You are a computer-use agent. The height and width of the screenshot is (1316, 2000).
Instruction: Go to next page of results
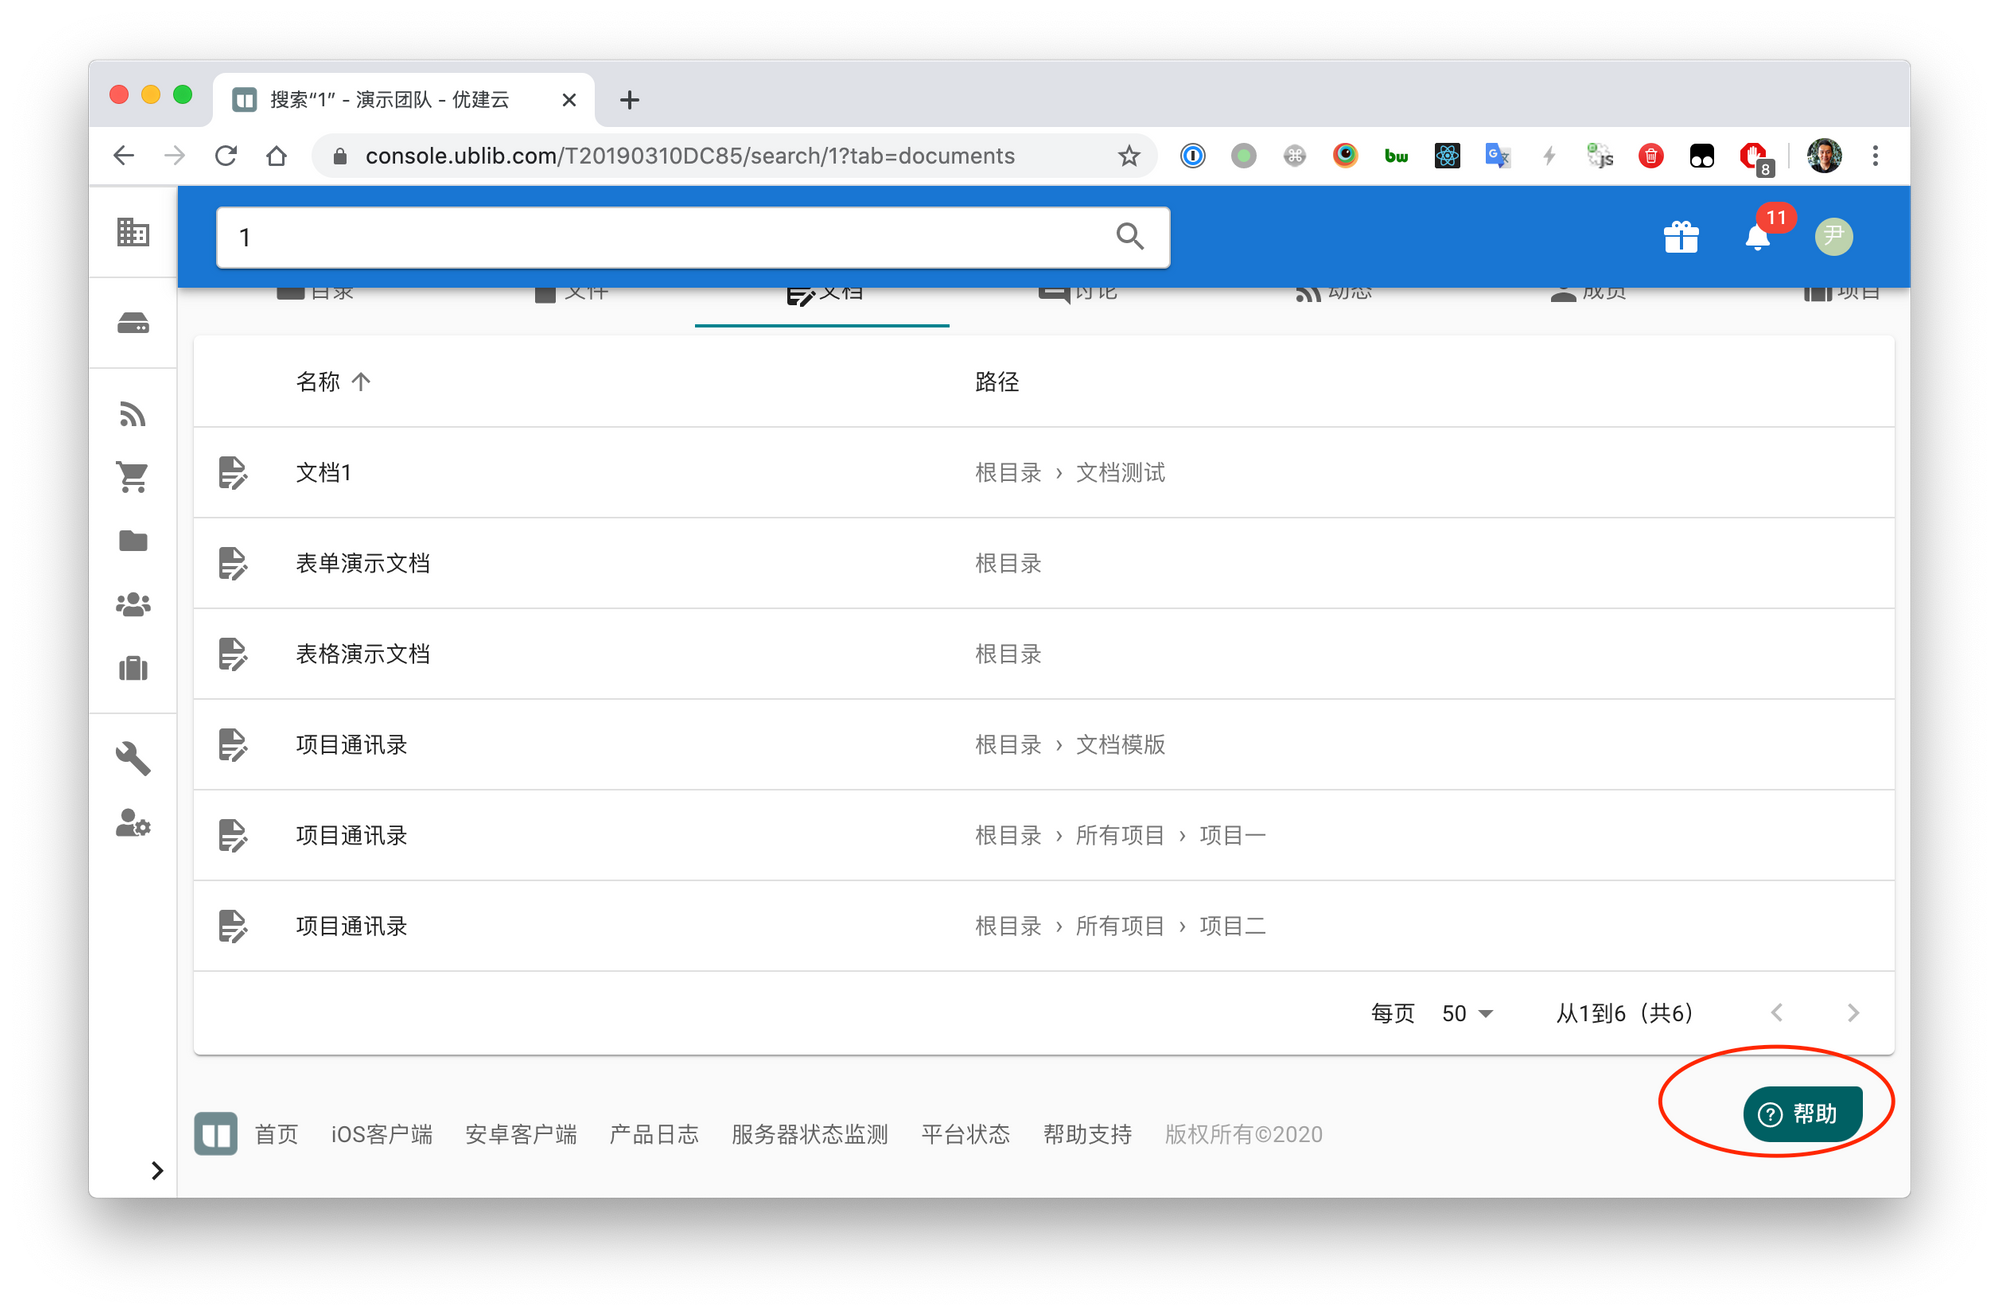pos(1852,1013)
